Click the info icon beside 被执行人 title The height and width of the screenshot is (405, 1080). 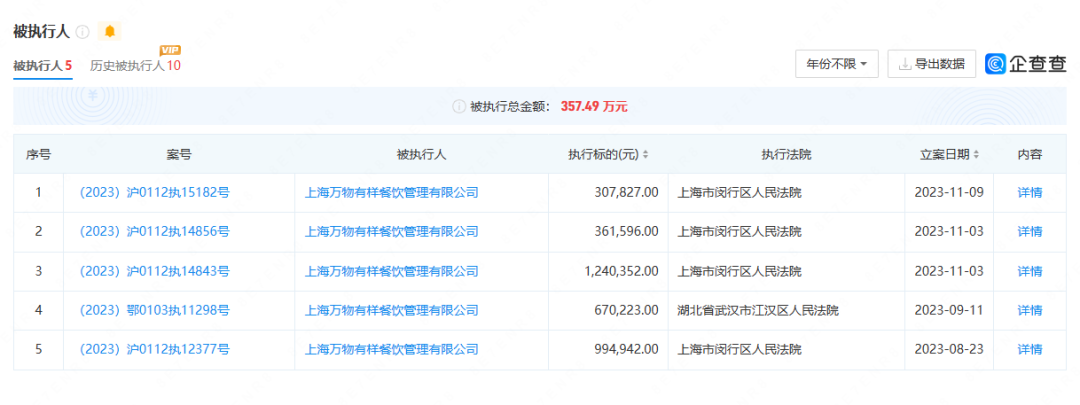(82, 32)
